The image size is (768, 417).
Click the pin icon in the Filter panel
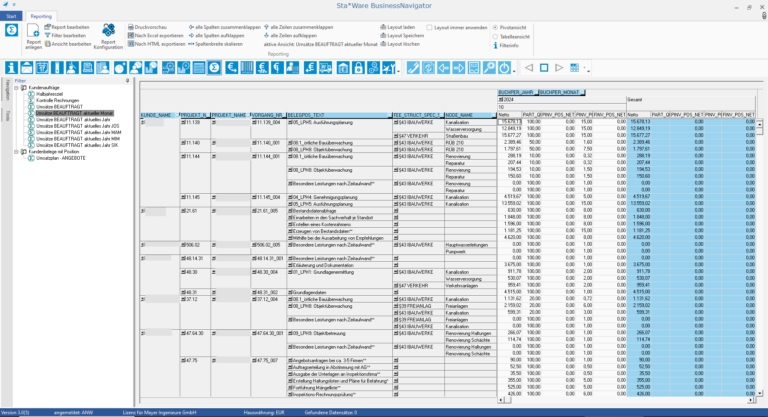pos(127,81)
